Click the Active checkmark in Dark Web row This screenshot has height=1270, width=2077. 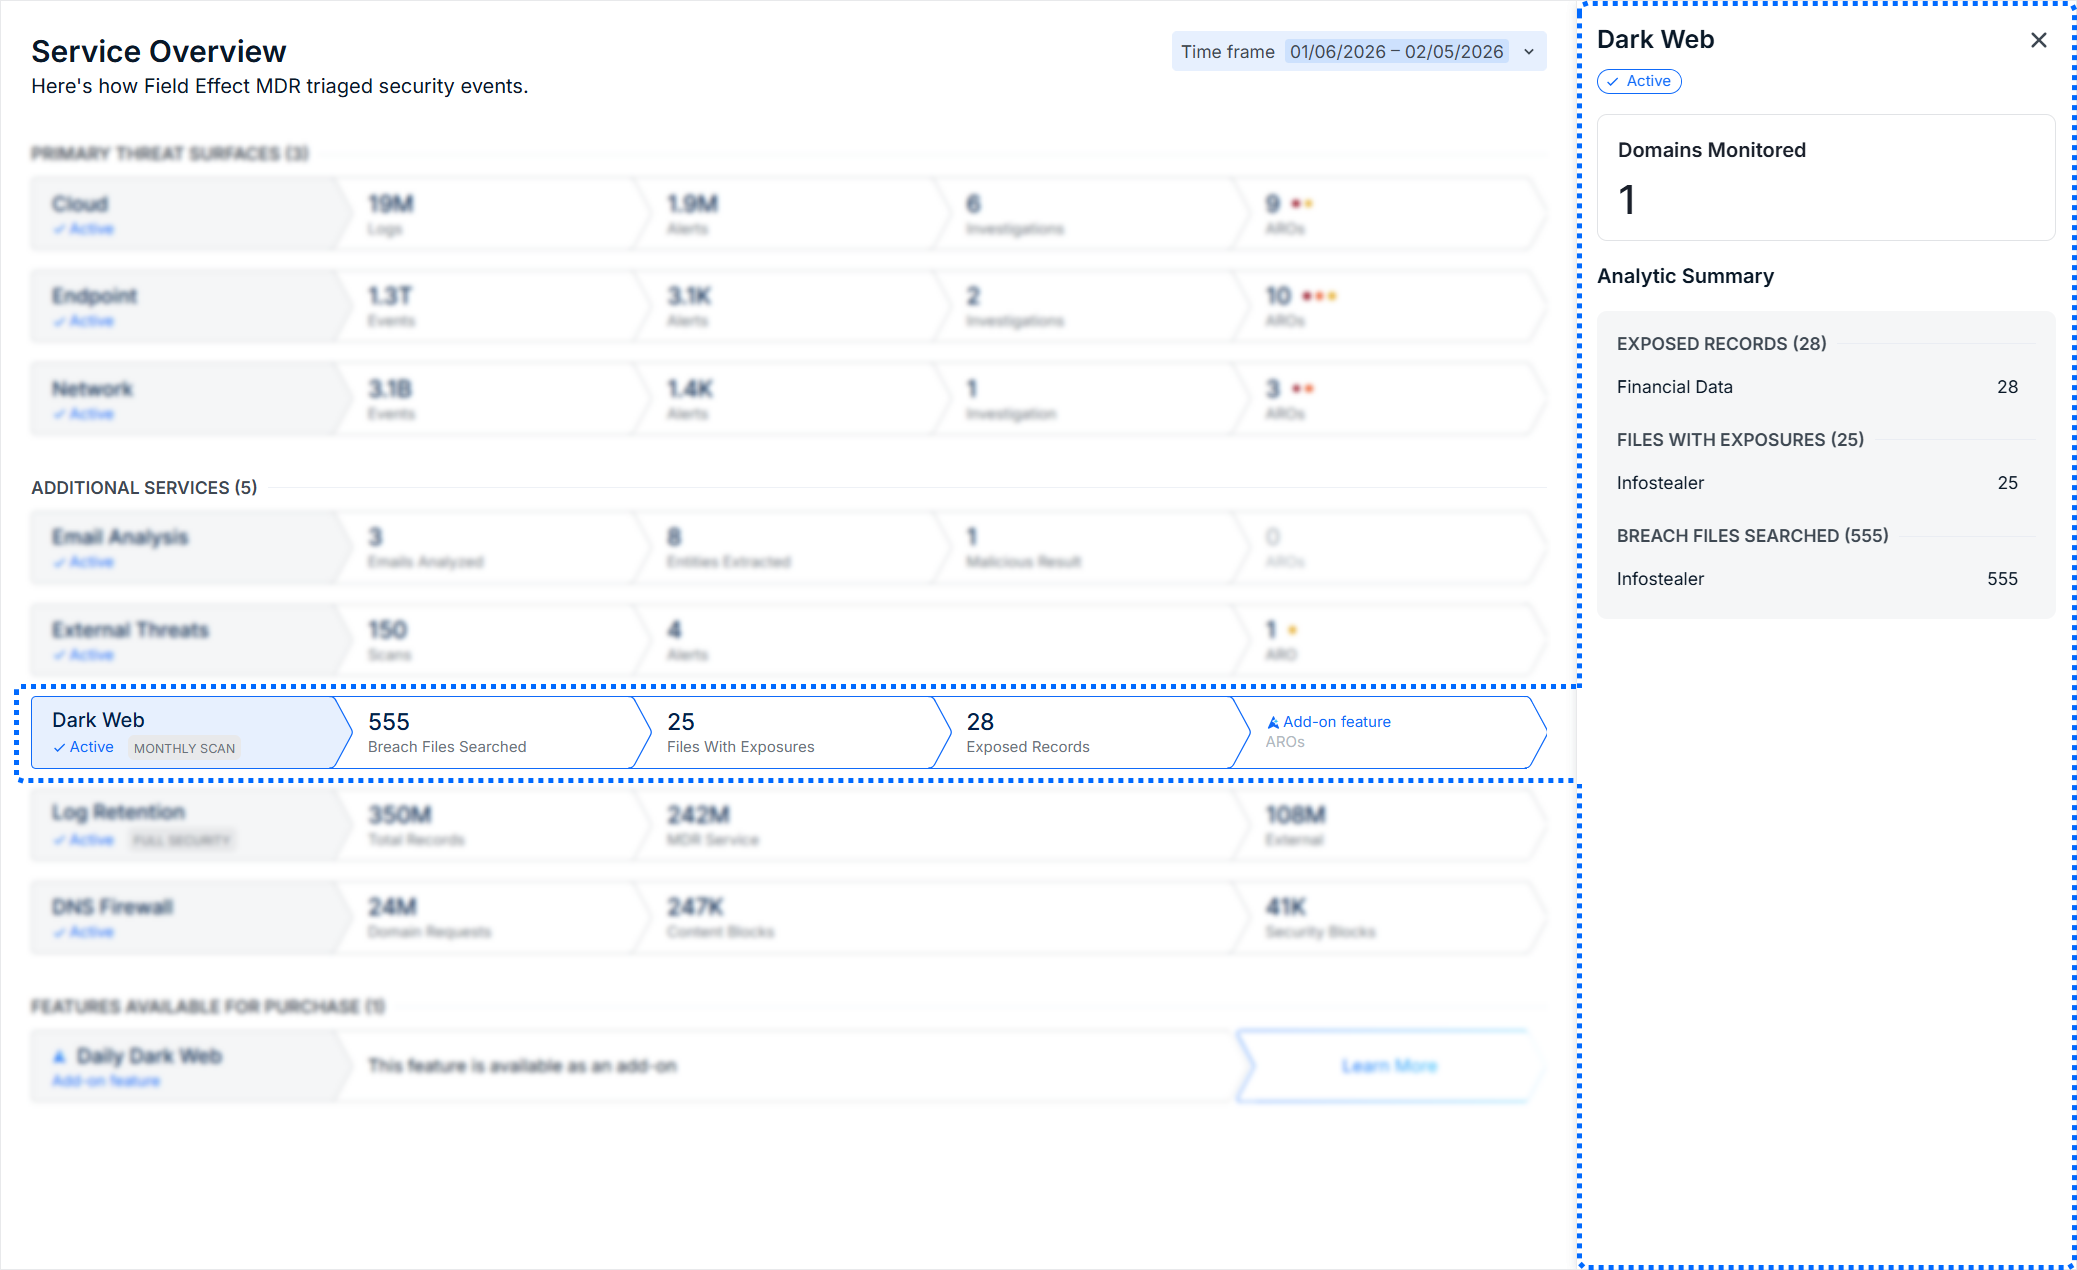(60, 747)
